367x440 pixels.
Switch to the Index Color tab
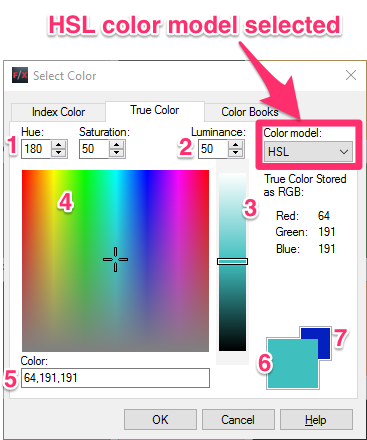coord(58,112)
